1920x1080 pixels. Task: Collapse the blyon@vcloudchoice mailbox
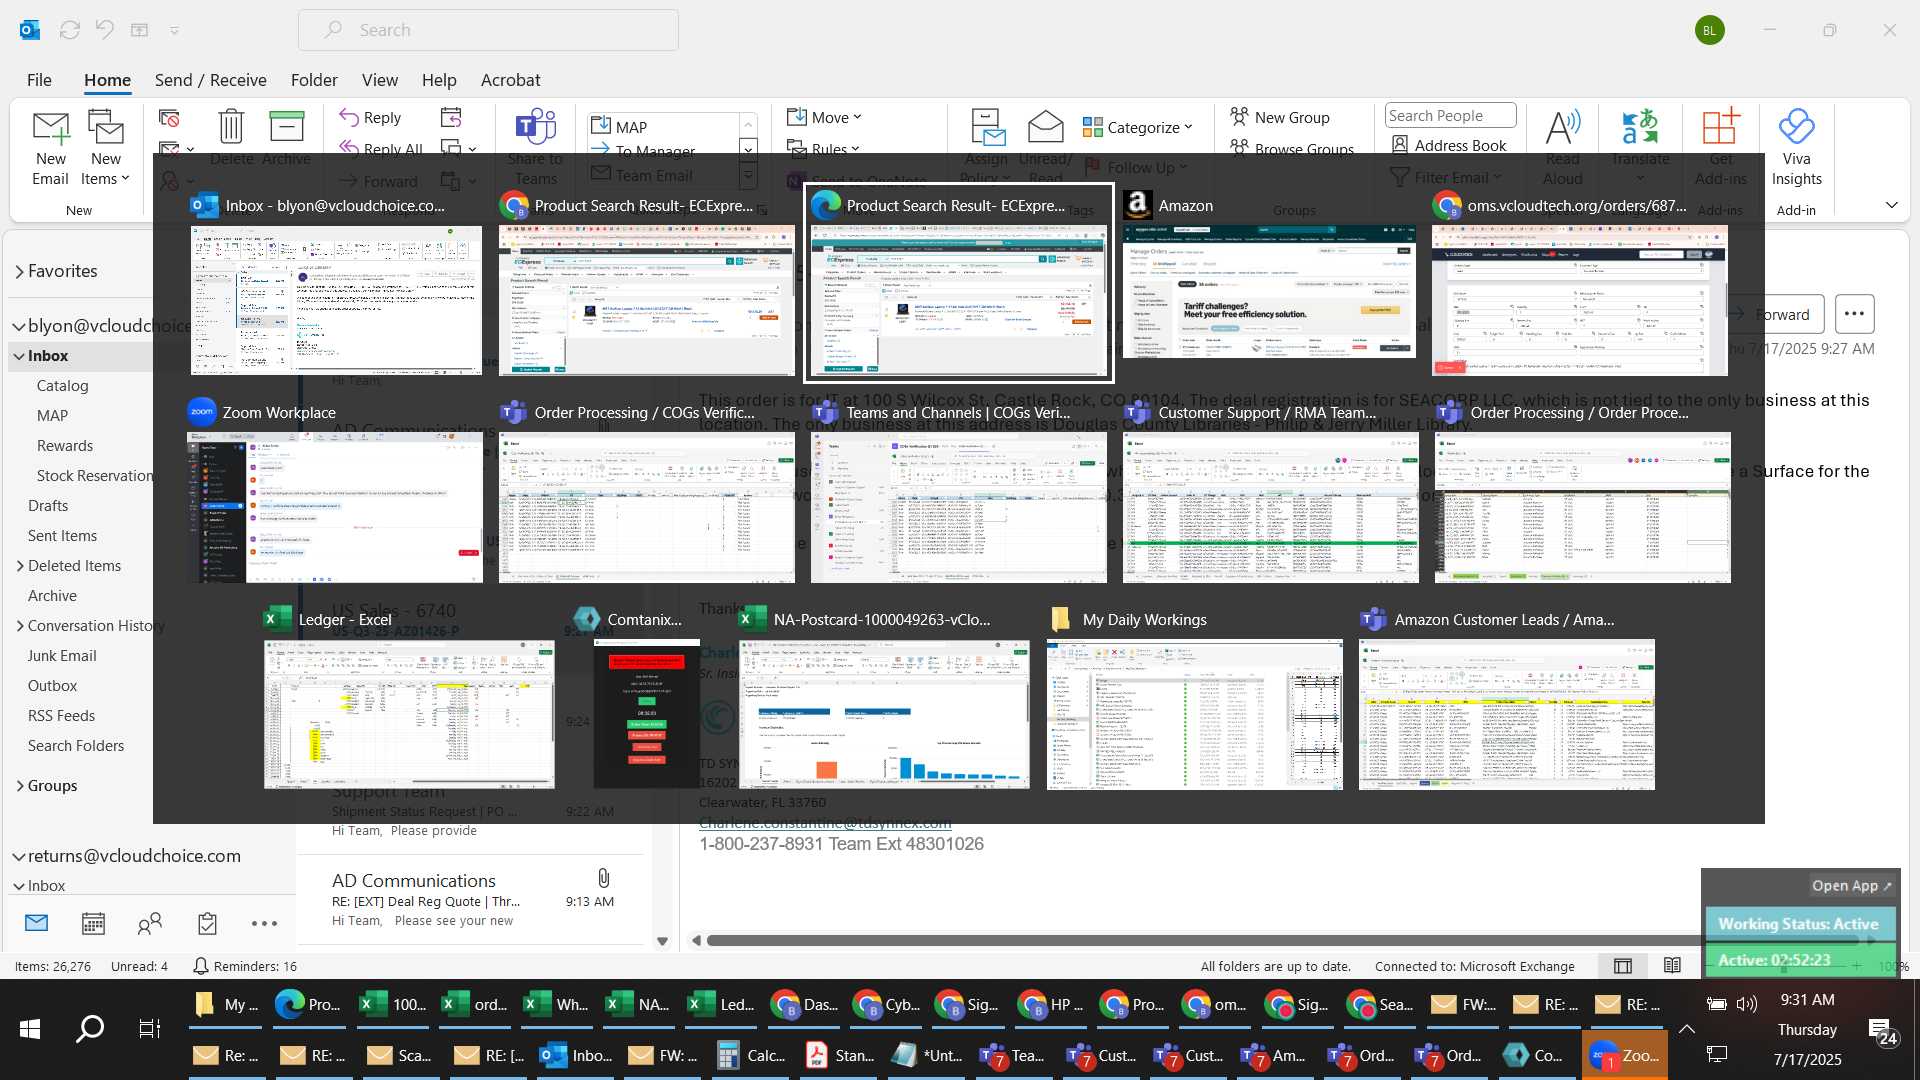click(x=19, y=326)
